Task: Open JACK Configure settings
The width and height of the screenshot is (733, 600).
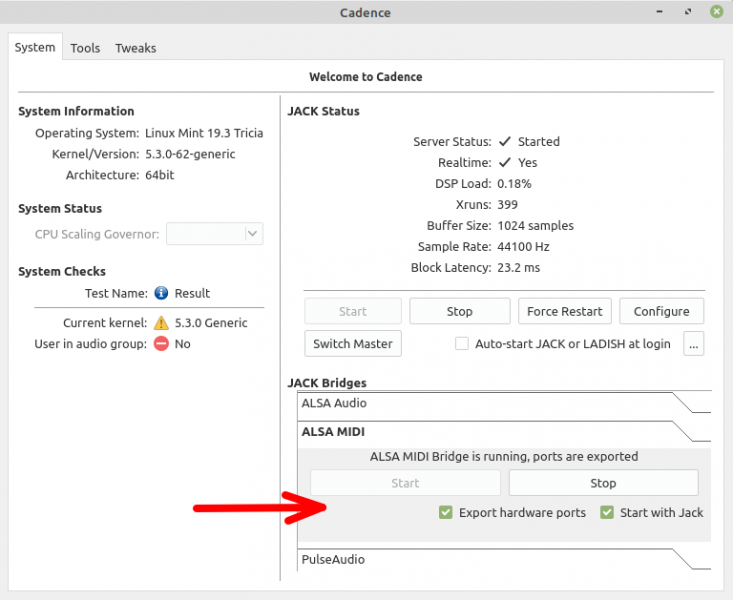Action: pos(661,311)
